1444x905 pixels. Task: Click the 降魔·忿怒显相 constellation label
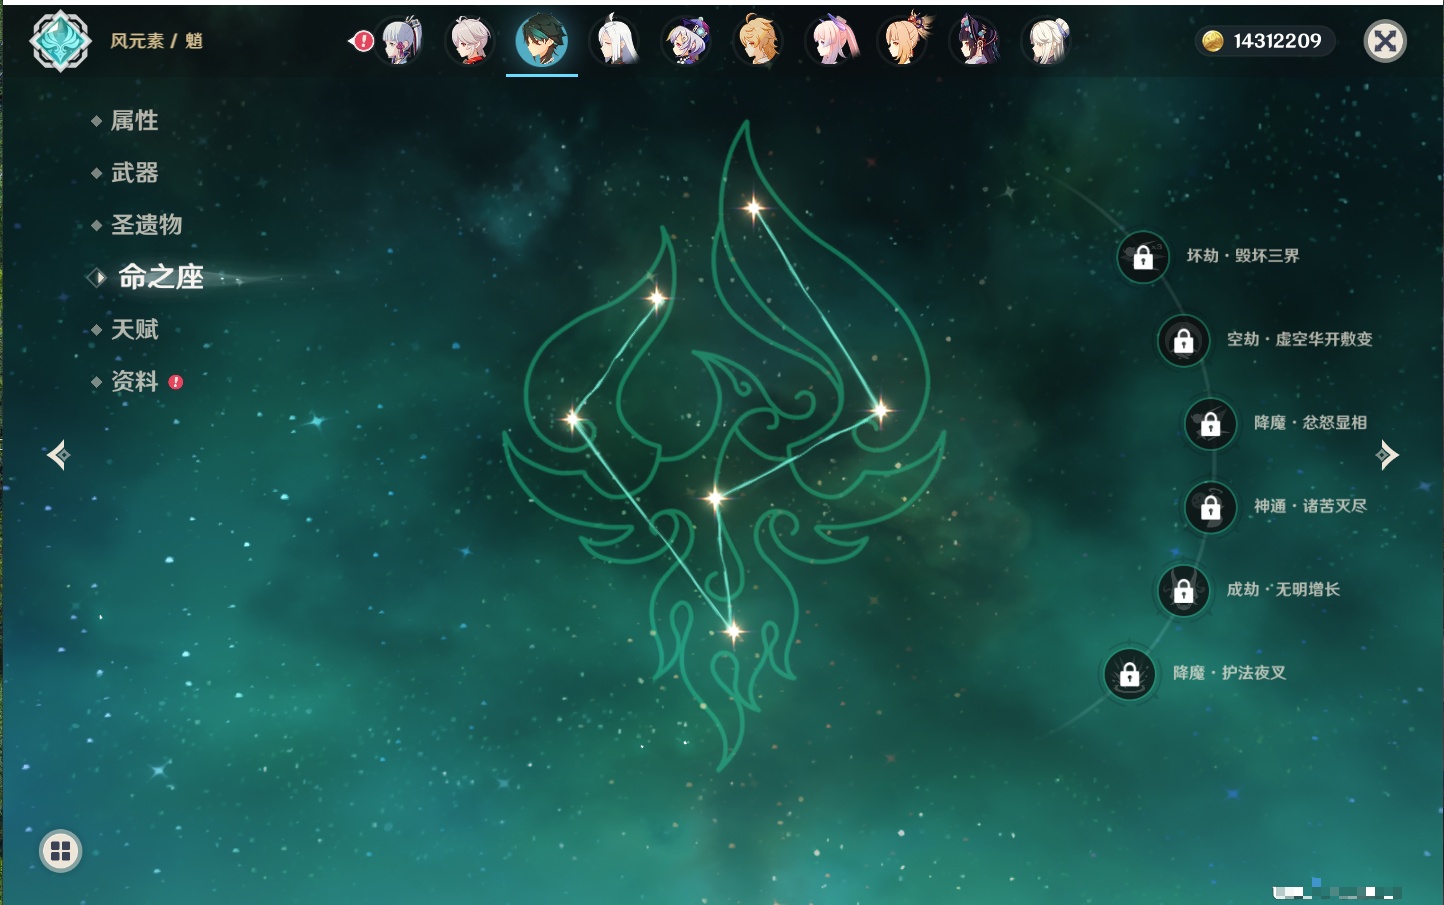(1310, 423)
